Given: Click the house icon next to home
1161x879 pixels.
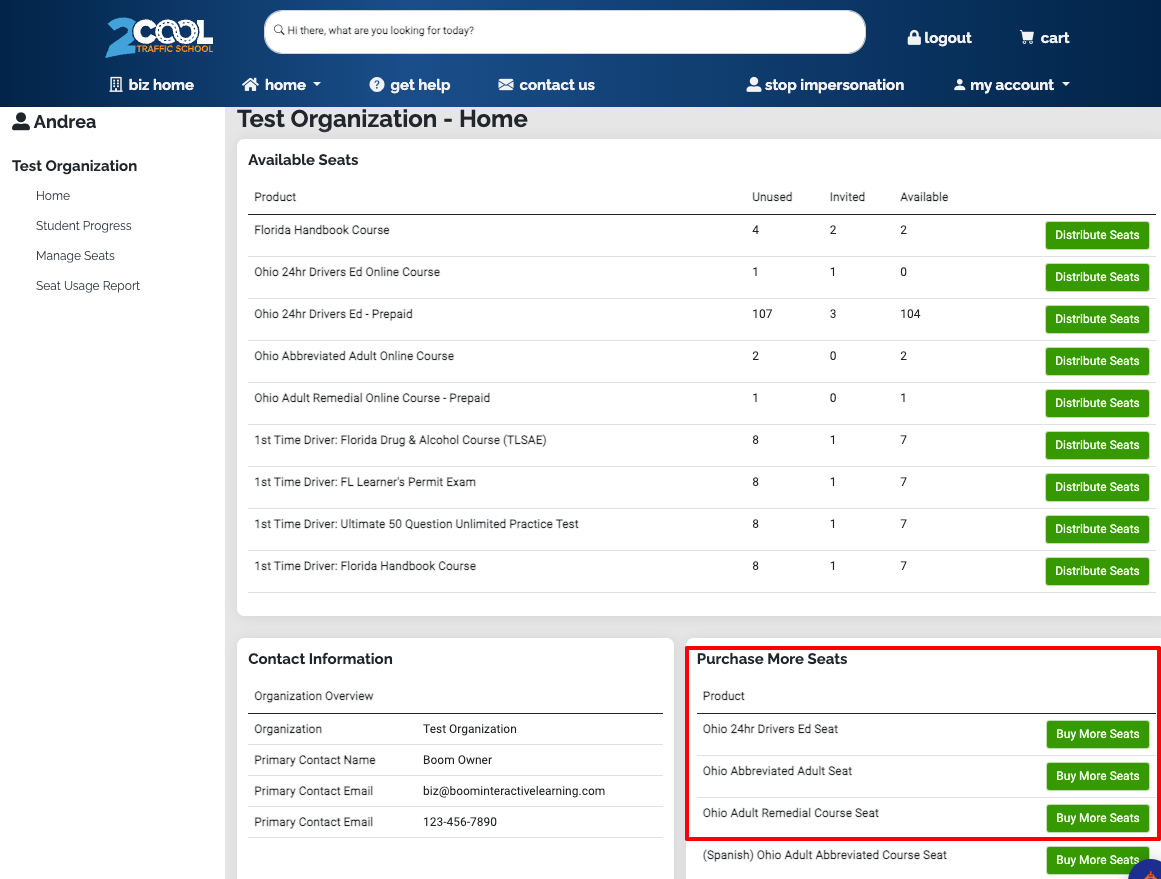Looking at the screenshot, I should click(x=250, y=84).
